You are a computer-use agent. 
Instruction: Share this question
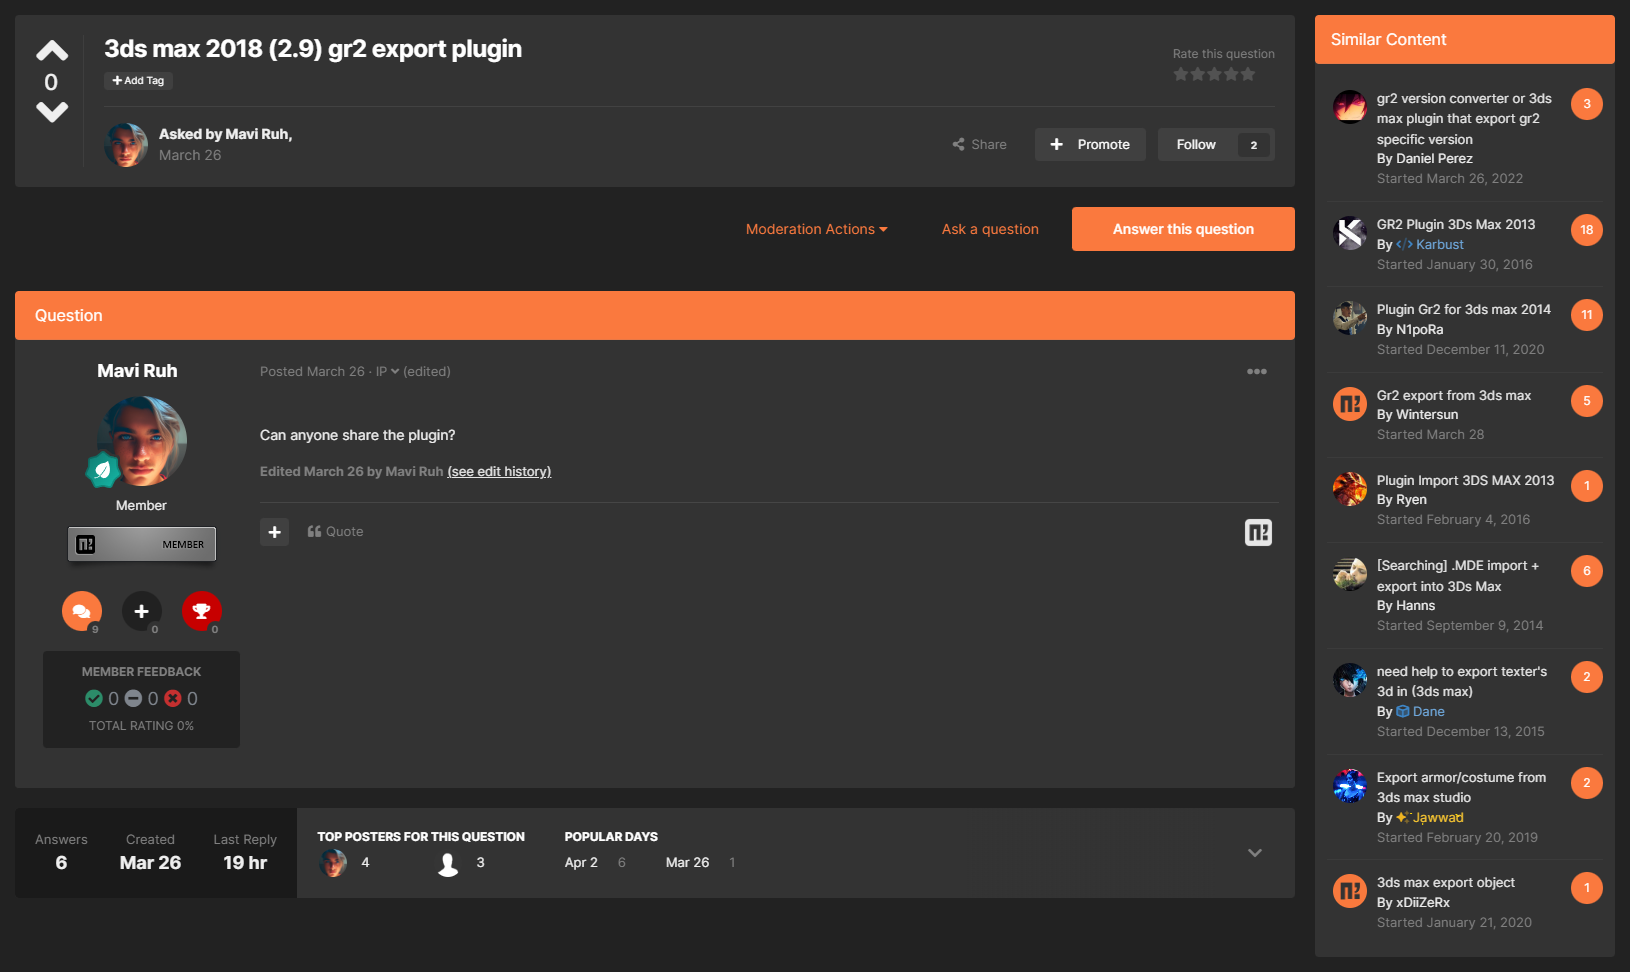click(979, 144)
